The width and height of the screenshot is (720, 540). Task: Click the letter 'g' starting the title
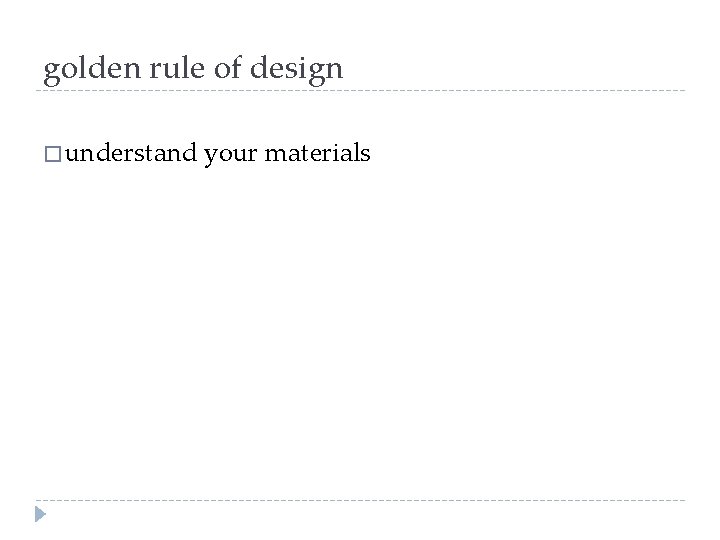point(50,71)
